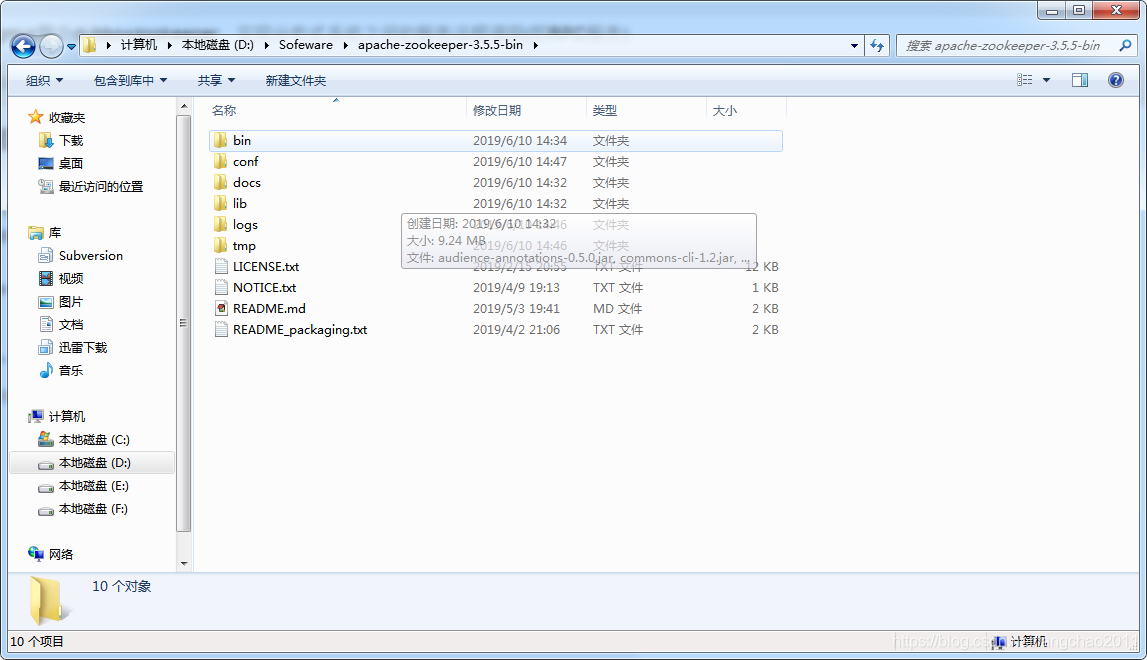Select the tmp folder icon
The height and width of the screenshot is (660, 1147).
(221, 245)
